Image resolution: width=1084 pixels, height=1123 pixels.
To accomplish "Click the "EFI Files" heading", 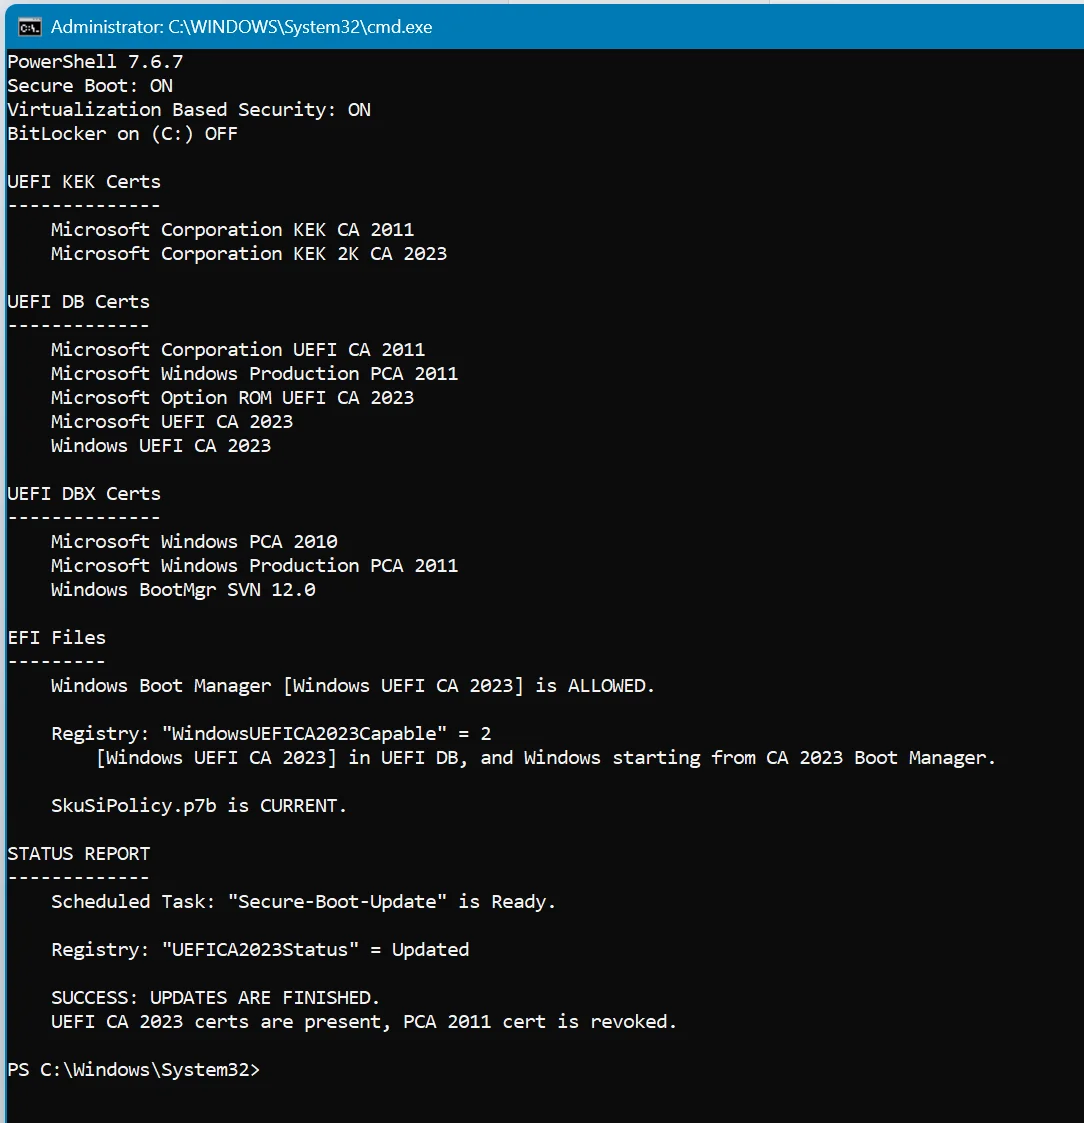I will tap(57, 637).
